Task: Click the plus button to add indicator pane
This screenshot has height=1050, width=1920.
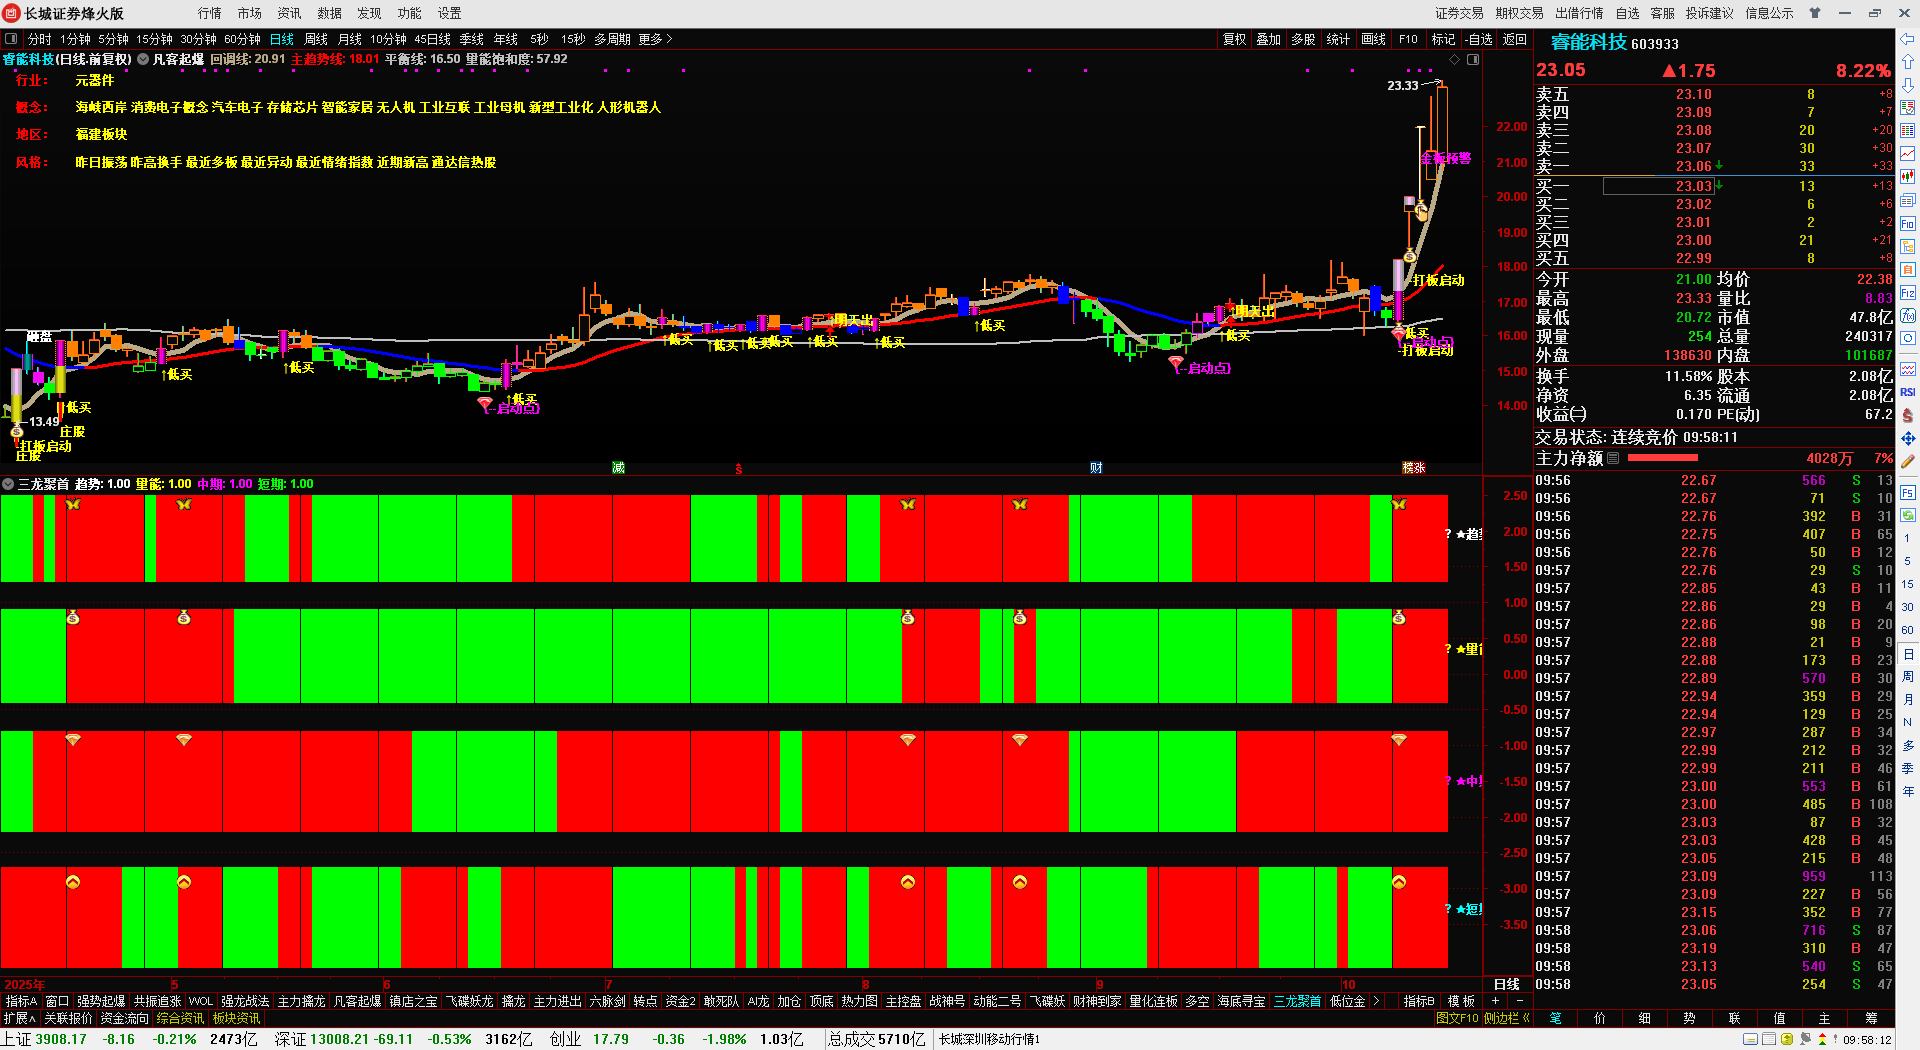Action: coord(1496,1001)
